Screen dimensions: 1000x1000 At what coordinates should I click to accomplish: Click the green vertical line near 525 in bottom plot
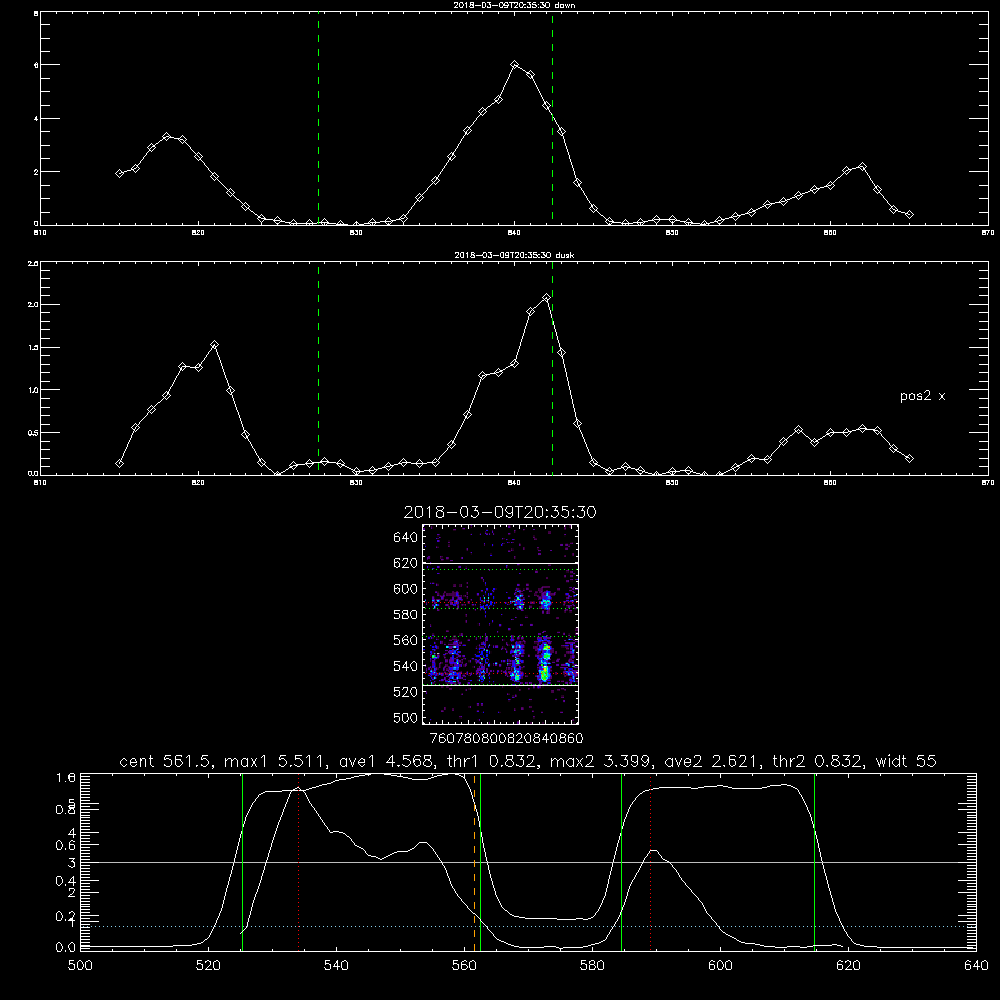pos(242,862)
